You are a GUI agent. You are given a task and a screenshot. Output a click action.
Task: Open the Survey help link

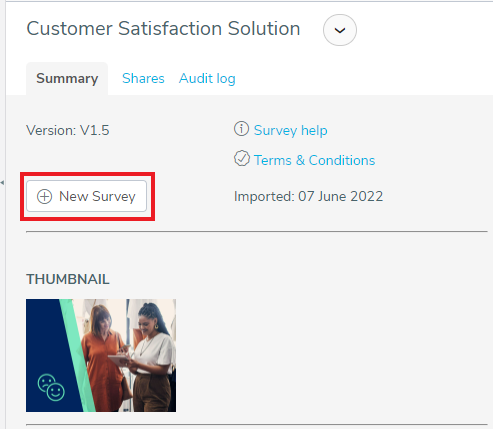point(290,130)
